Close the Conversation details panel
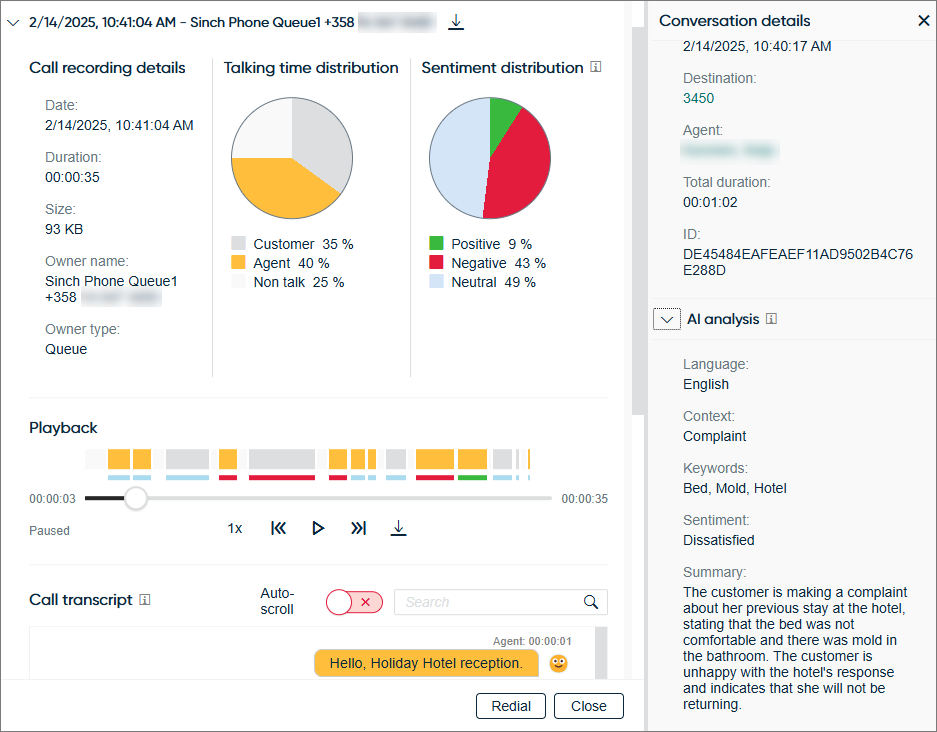This screenshot has height=732, width=937. point(923,21)
